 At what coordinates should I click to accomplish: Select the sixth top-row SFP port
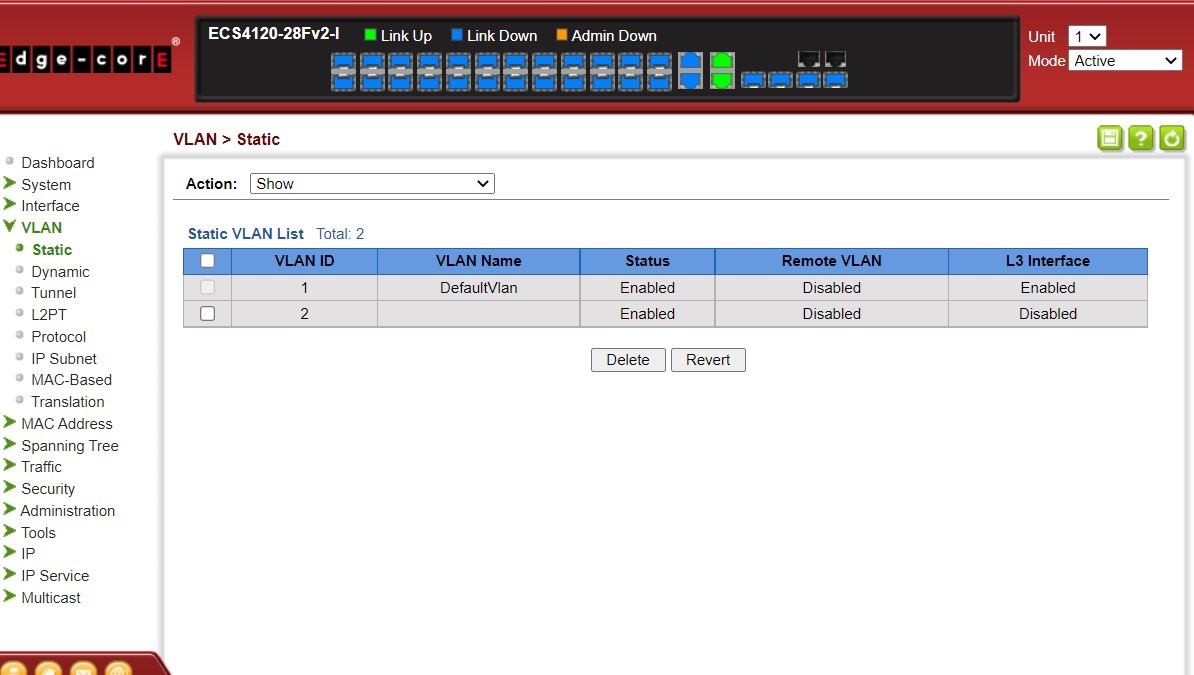[487, 62]
